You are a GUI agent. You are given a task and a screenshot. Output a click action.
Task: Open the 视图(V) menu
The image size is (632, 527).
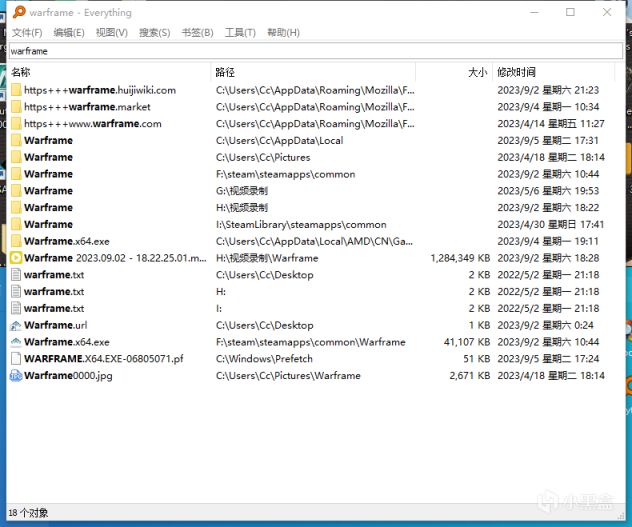coord(112,33)
